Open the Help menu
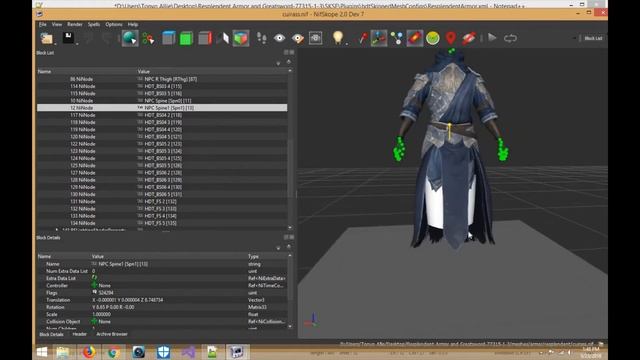Screen dimensions: 640x360 pyautogui.click(x=133, y=24)
